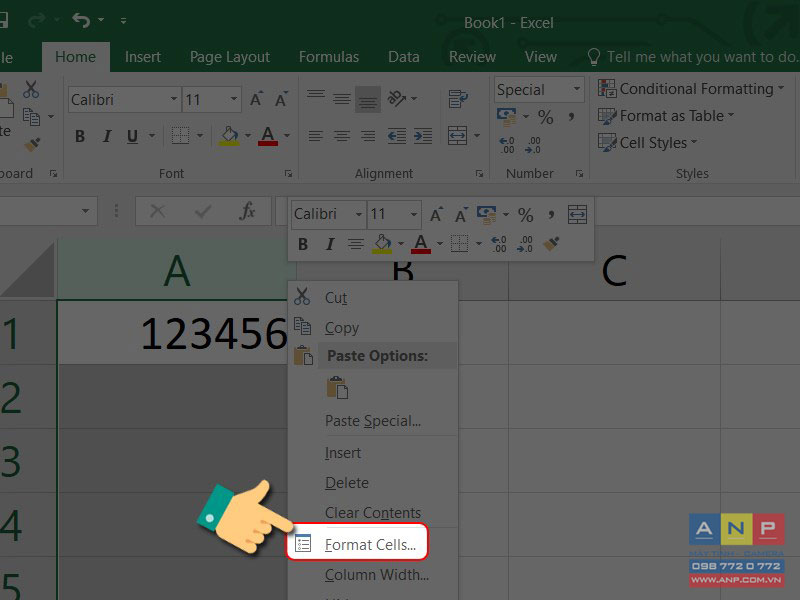800x600 pixels.
Task: Click the ribbon Cut scissors icon
Action: tap(31, 89)
